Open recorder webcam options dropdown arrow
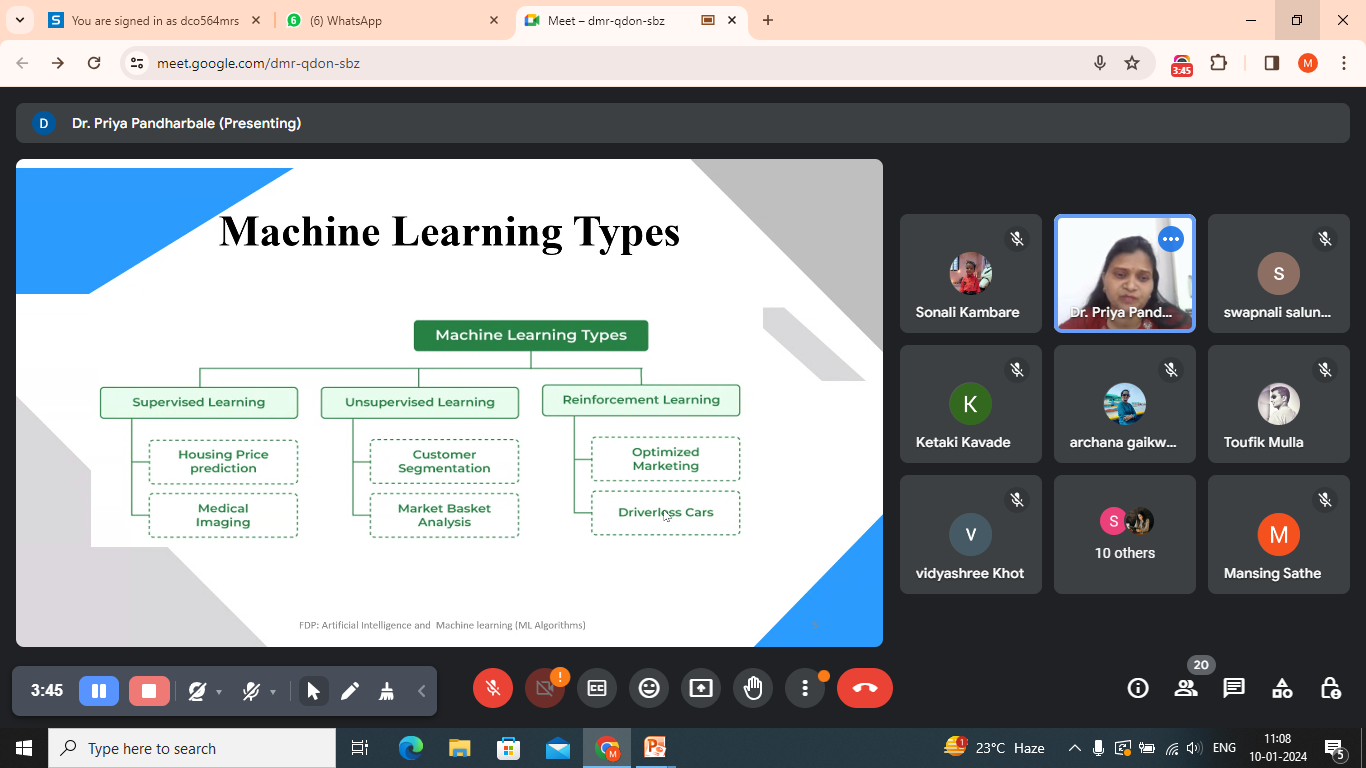This screenshot has height=768, width=1366. 219,692
